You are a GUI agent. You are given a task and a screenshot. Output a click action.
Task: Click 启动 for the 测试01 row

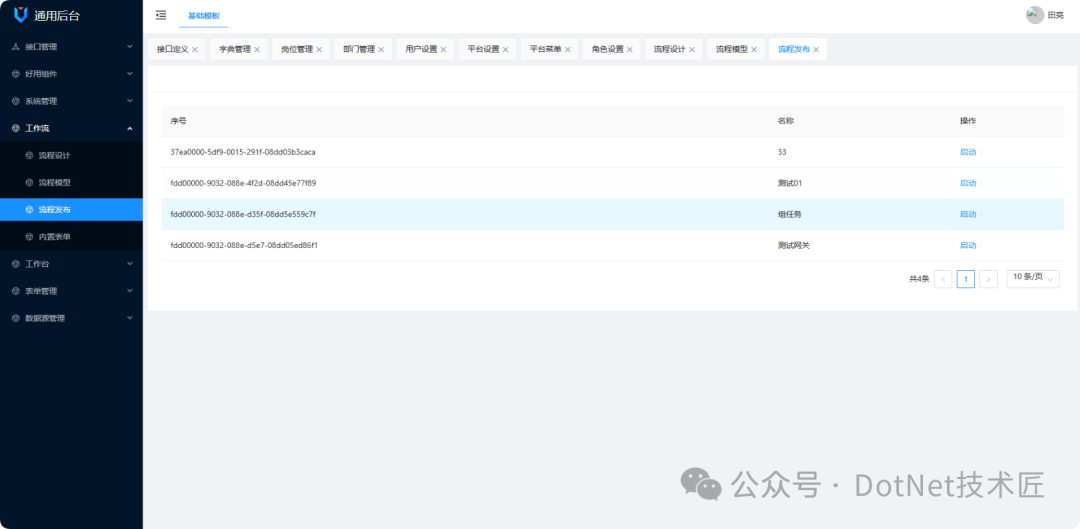[967, 183]
